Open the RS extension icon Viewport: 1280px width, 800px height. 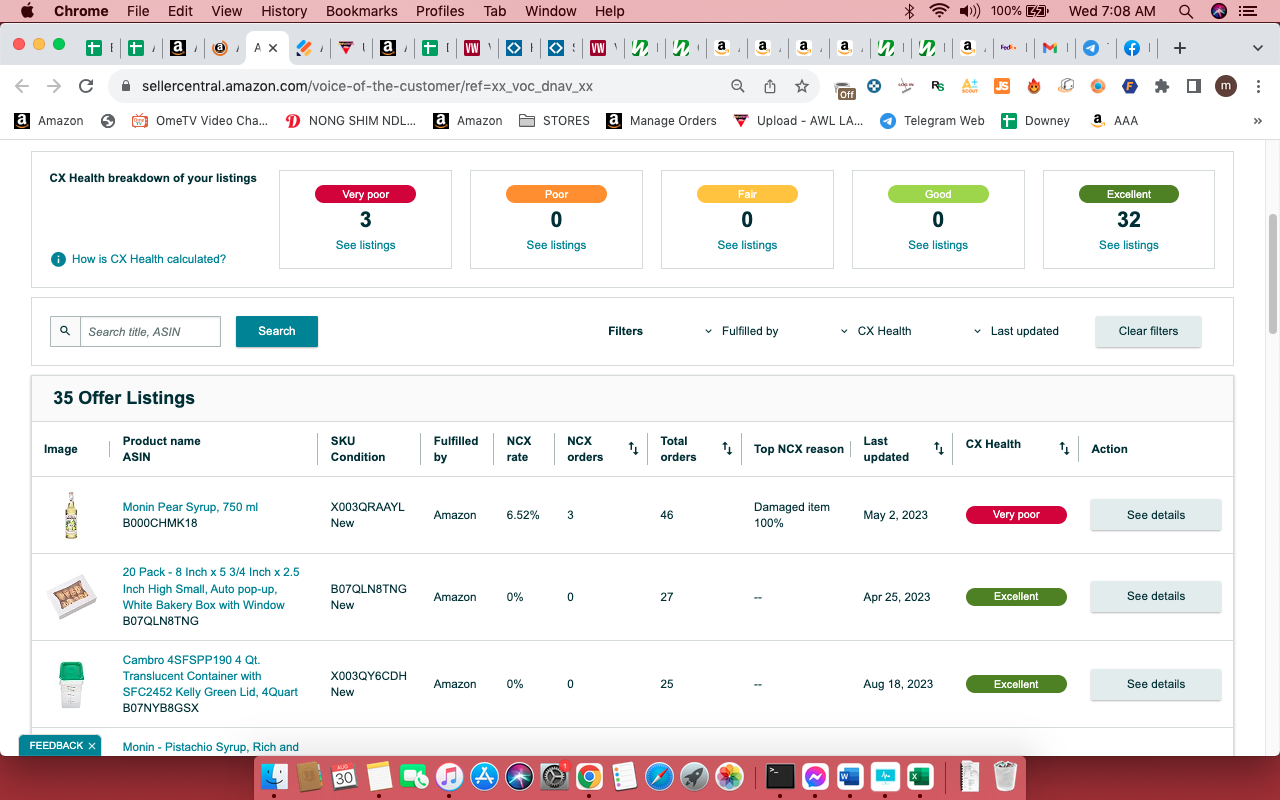click(938, 86)
